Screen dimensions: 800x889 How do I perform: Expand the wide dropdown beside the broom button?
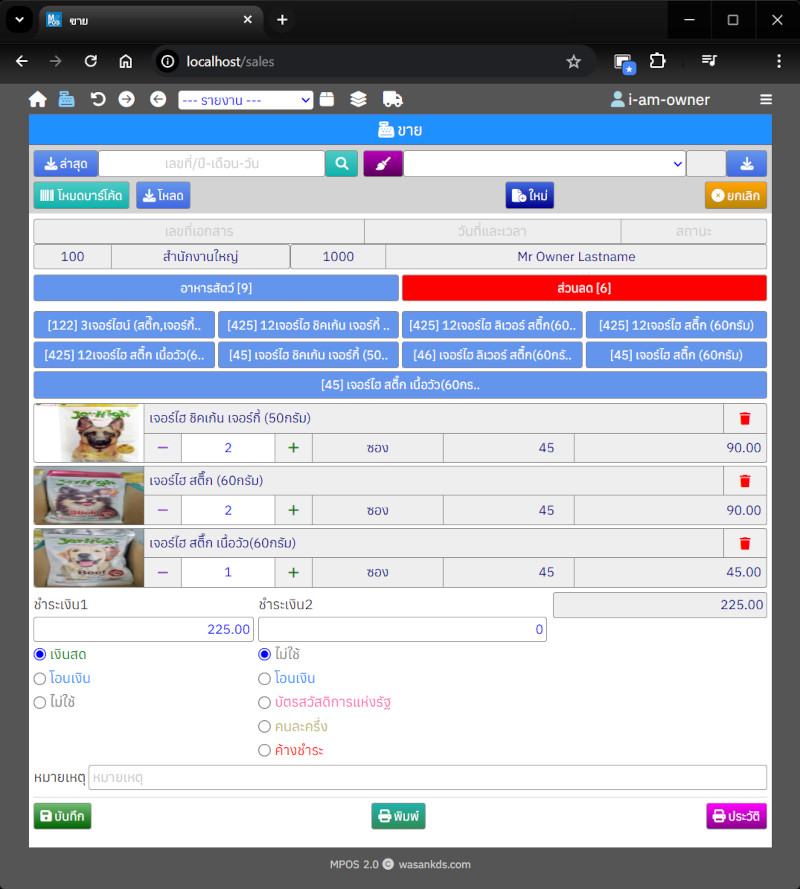pos(544,164)
